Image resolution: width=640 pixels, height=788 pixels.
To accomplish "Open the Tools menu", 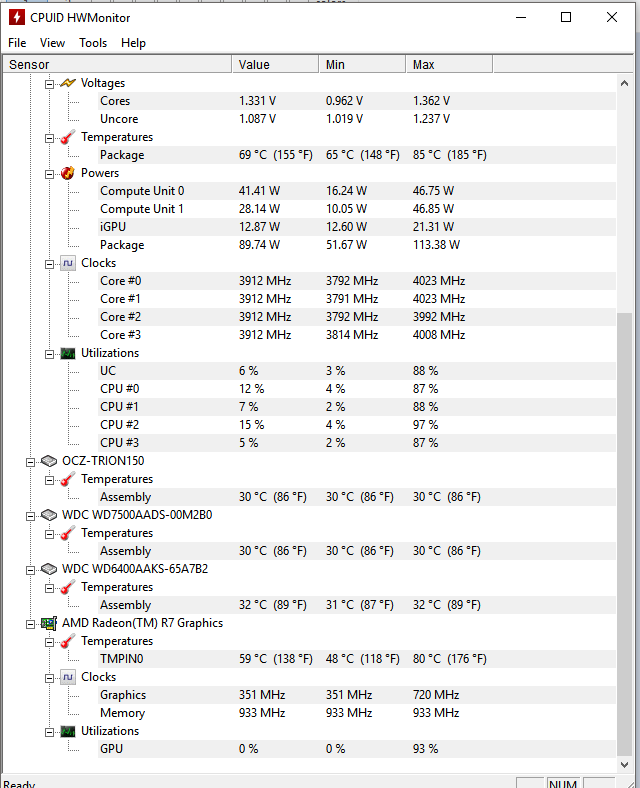I will (93, 43).
